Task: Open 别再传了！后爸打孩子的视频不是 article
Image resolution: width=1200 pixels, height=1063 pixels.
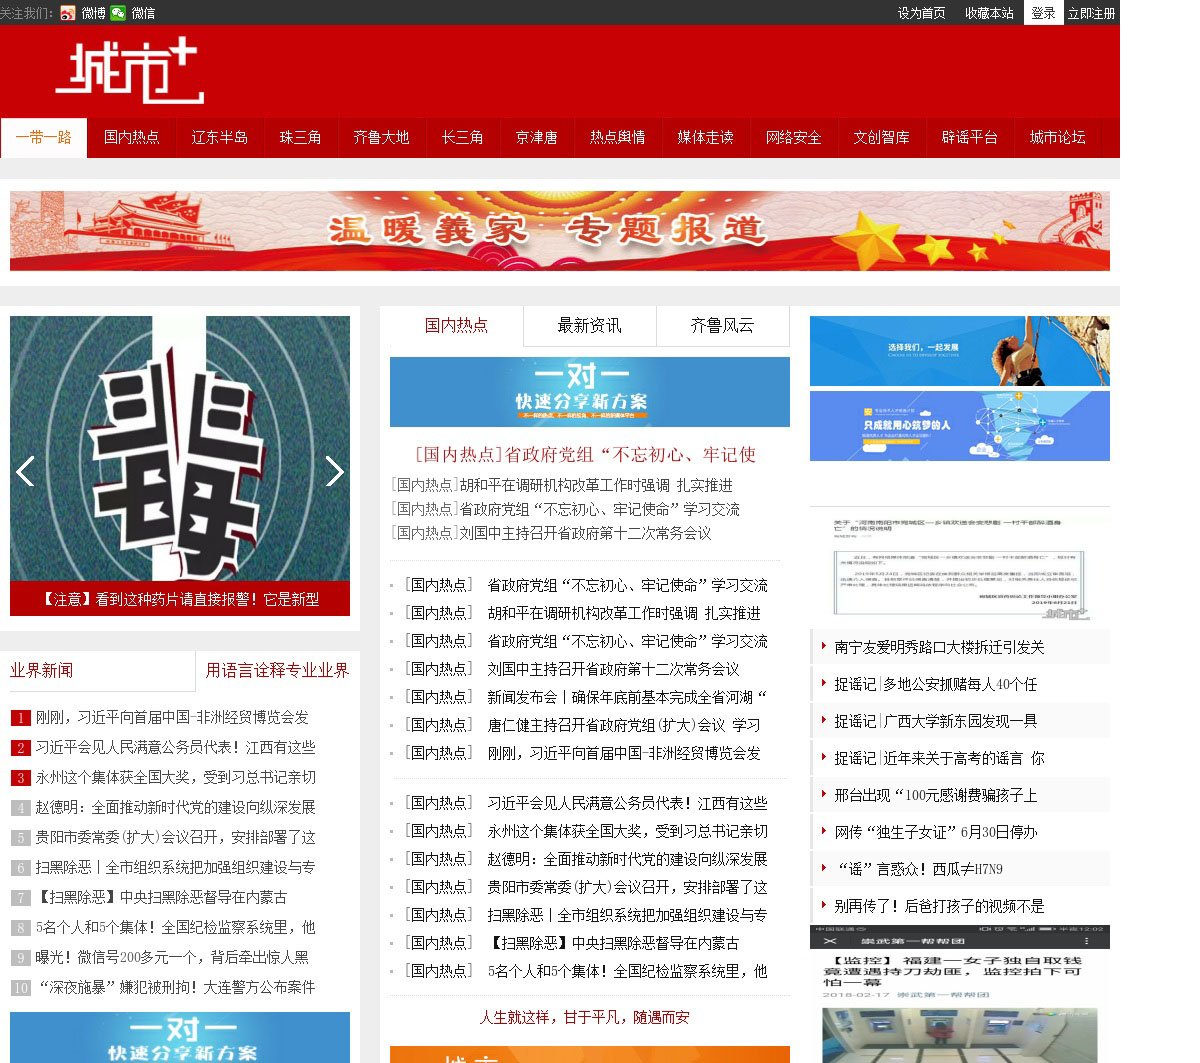Action: coord(939,907)
